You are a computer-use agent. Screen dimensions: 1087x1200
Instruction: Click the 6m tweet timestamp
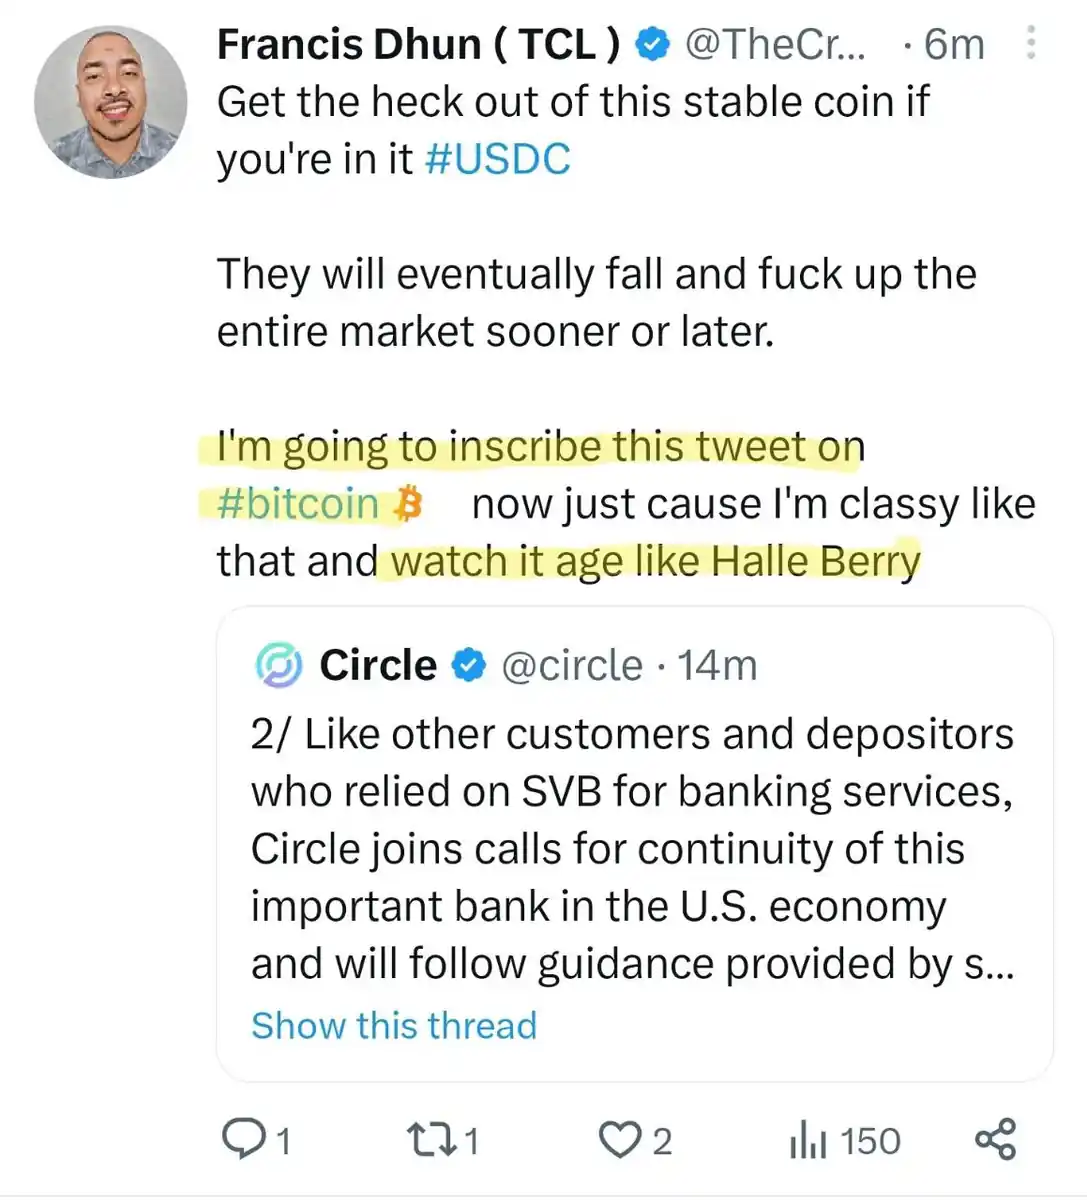coord(953,44)
